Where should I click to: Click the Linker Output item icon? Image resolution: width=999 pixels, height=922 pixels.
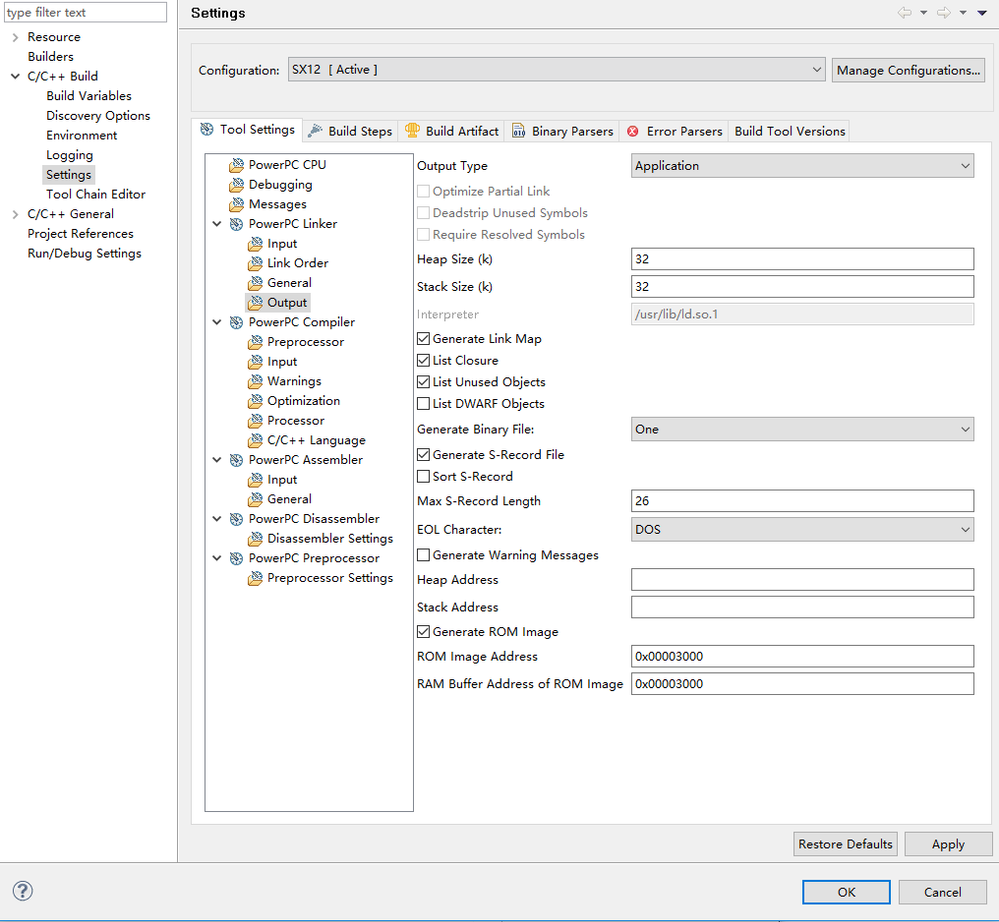(x=255, y=303)
